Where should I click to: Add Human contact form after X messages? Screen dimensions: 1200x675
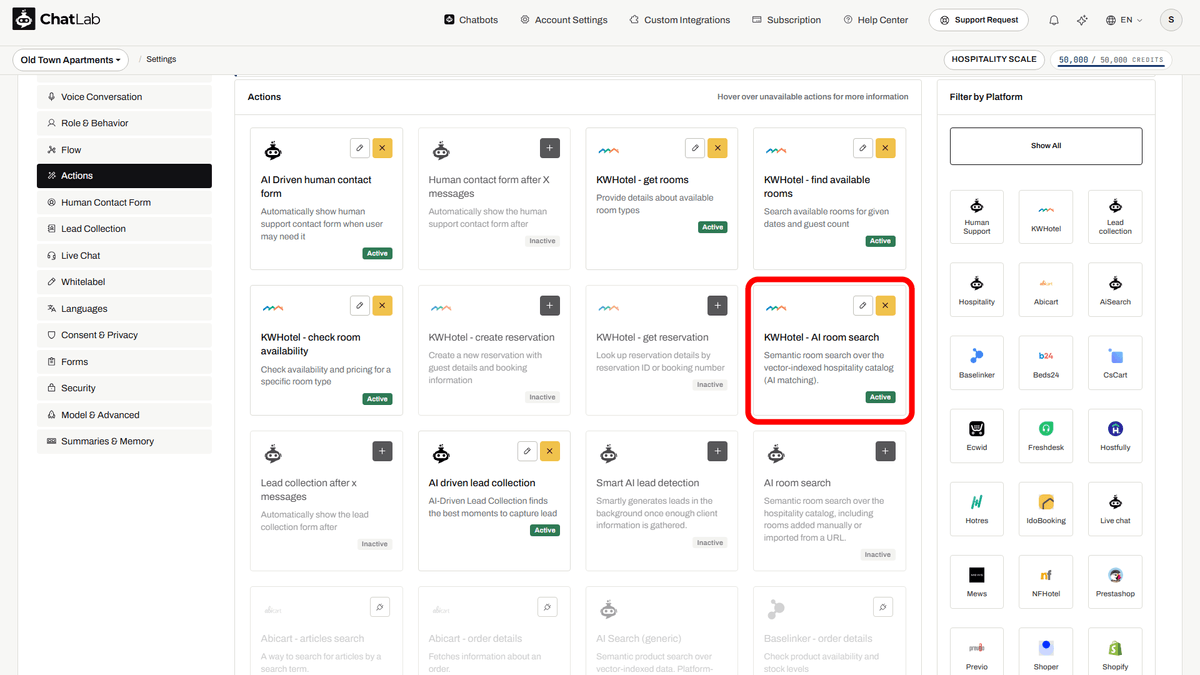pos(550,148)
